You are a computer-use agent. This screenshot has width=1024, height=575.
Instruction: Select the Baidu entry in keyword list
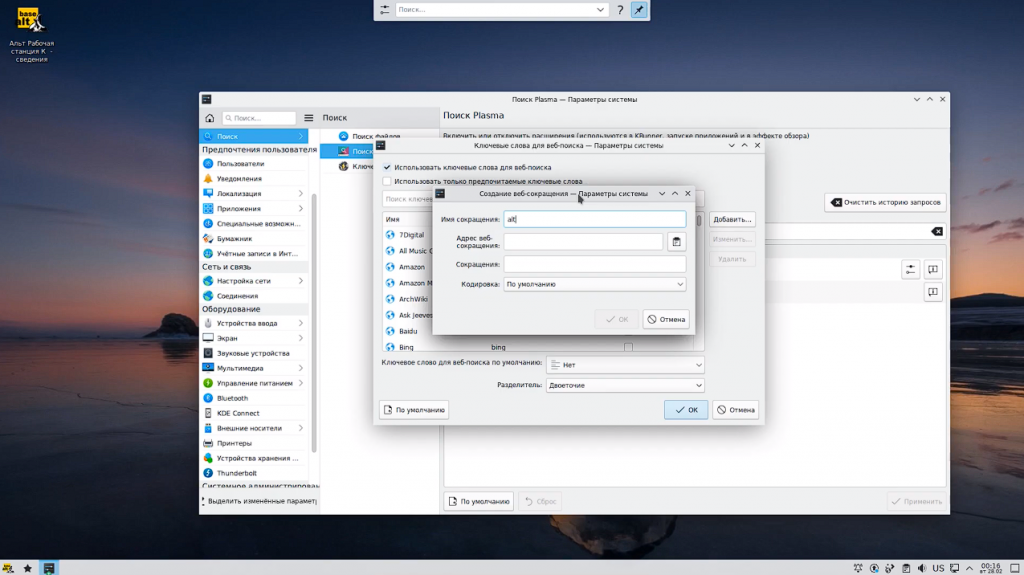[409, 331]
